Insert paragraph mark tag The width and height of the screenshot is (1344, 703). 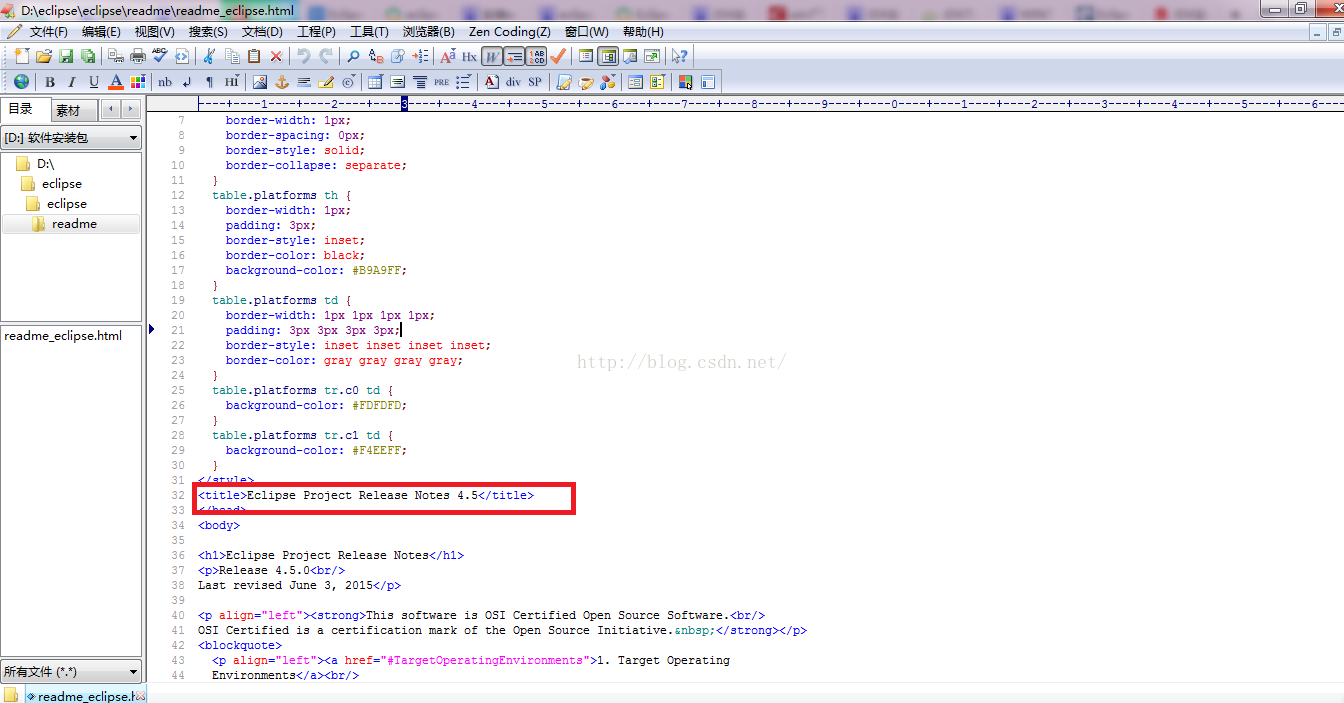(x=209, y=82)
